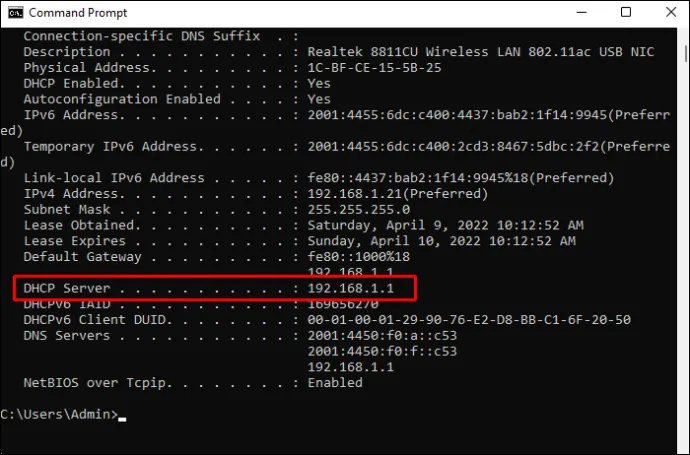690x455 pixels.
Task: Minimize the Command Prompt window
Action: pyautogui.click(x=581, y=12)
